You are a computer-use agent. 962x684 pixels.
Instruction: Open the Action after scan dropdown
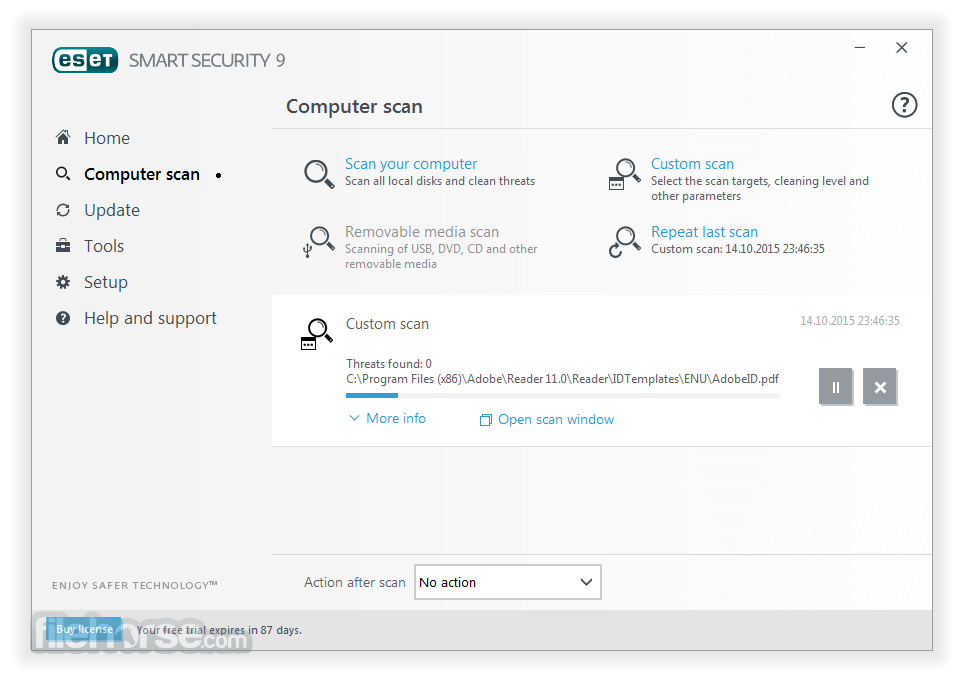coord(507,582)
